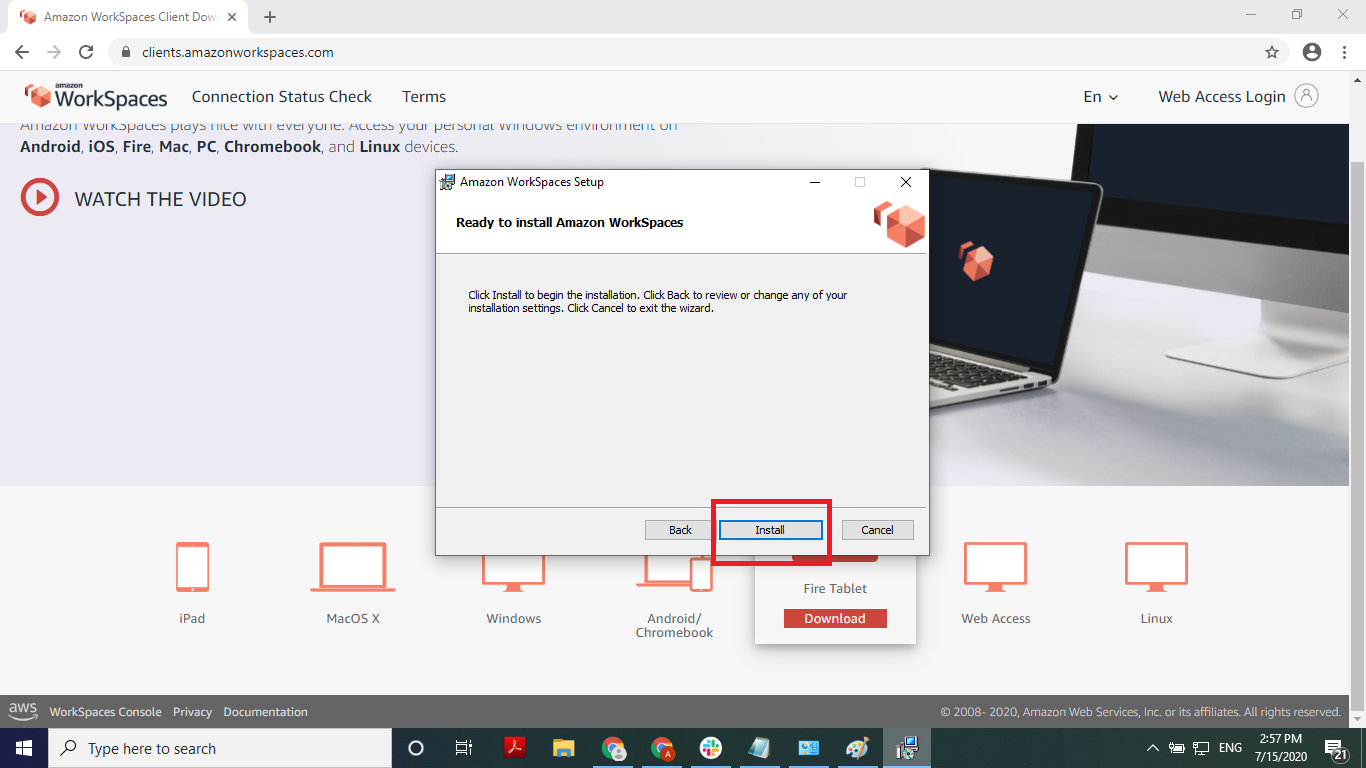Open the WorkSpaces Console footer link
This screenshot has width=1366, height=768.
click(x=105, y=712)
